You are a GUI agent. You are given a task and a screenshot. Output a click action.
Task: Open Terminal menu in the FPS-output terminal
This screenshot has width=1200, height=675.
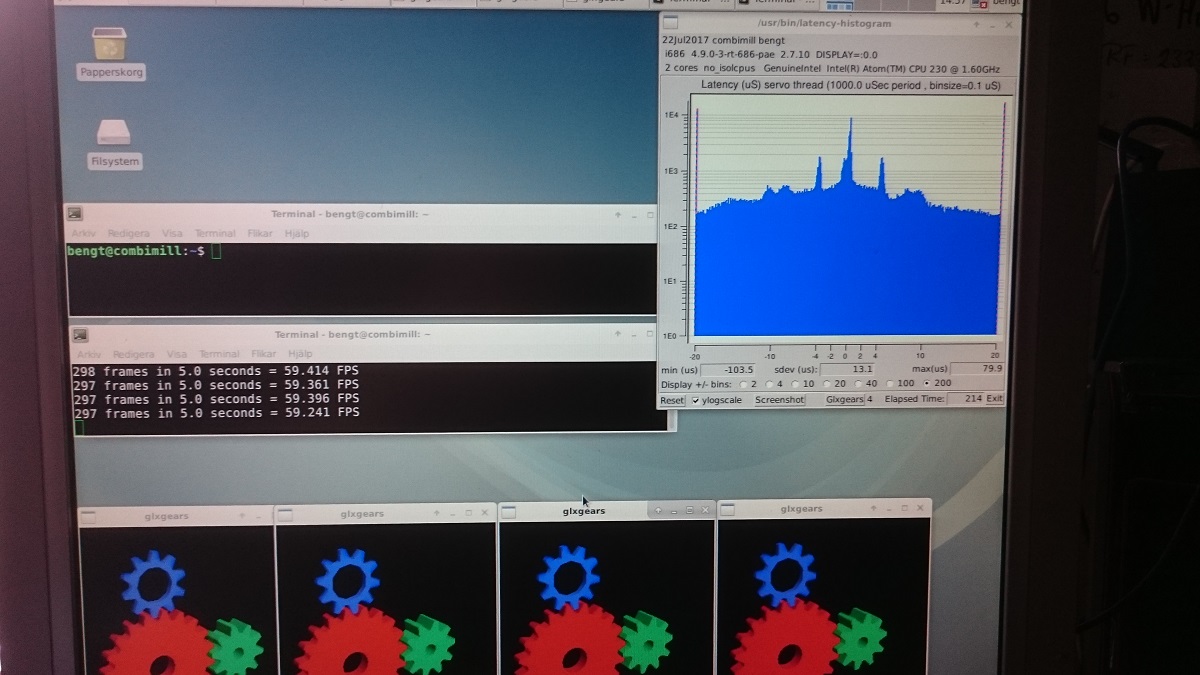(x=219, y=354)
